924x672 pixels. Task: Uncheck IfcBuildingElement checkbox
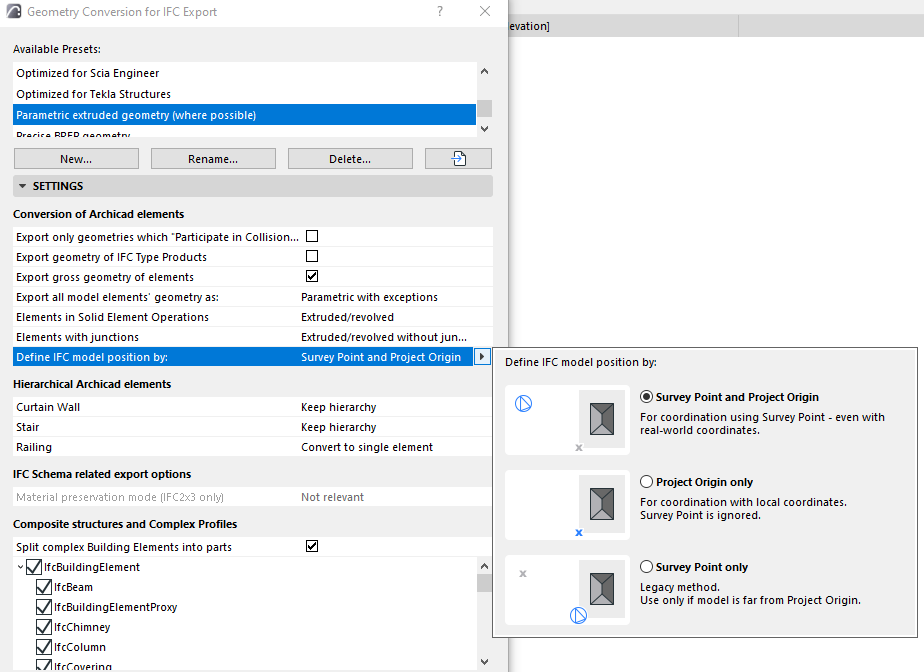click(34, 567)
